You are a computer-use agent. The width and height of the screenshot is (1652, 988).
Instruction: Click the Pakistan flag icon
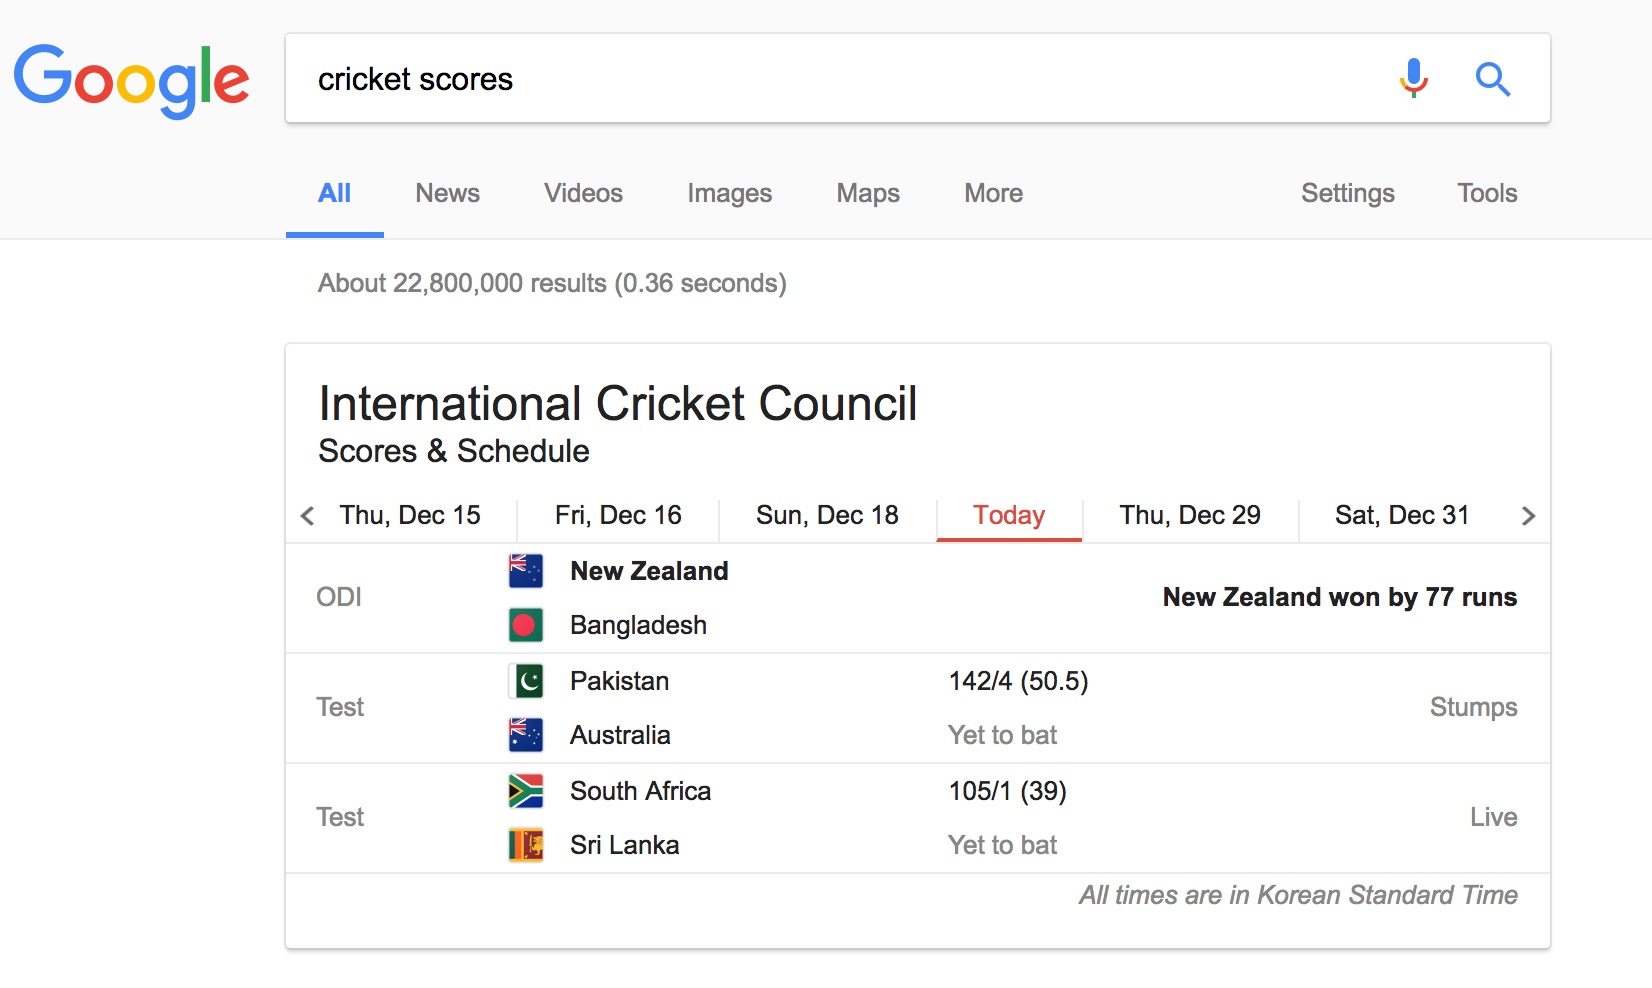[x=526, y=681]
